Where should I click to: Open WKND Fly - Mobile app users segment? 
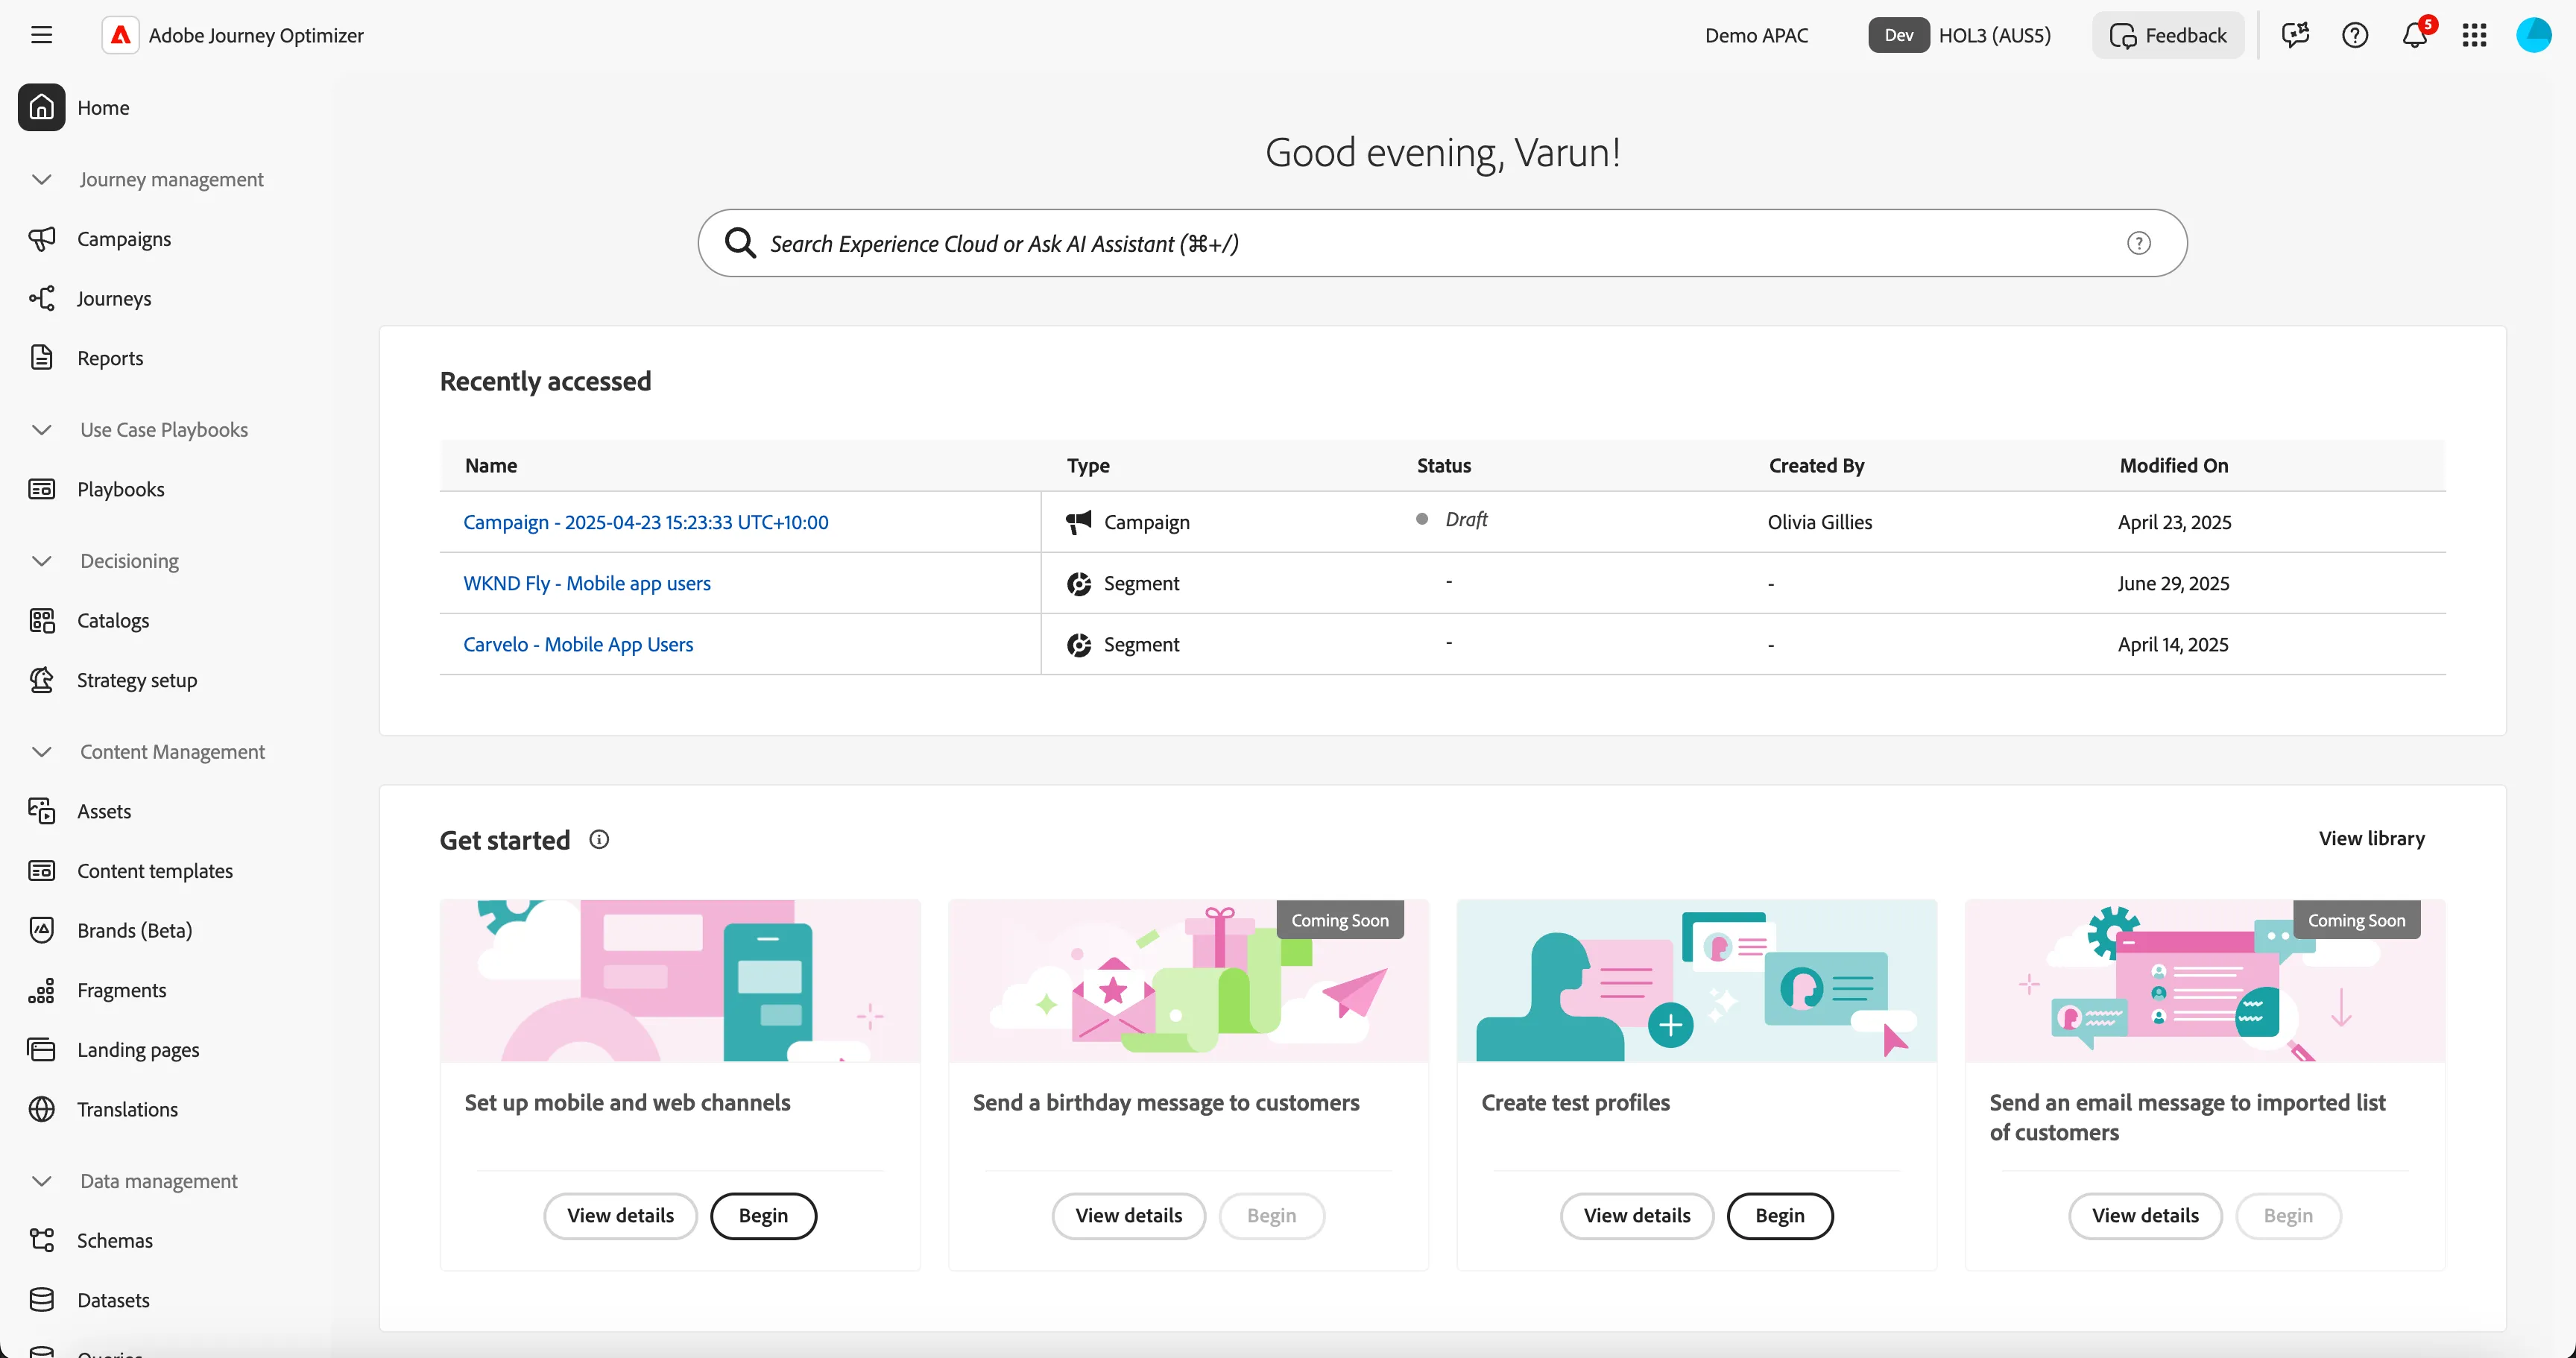coord(587,583)
